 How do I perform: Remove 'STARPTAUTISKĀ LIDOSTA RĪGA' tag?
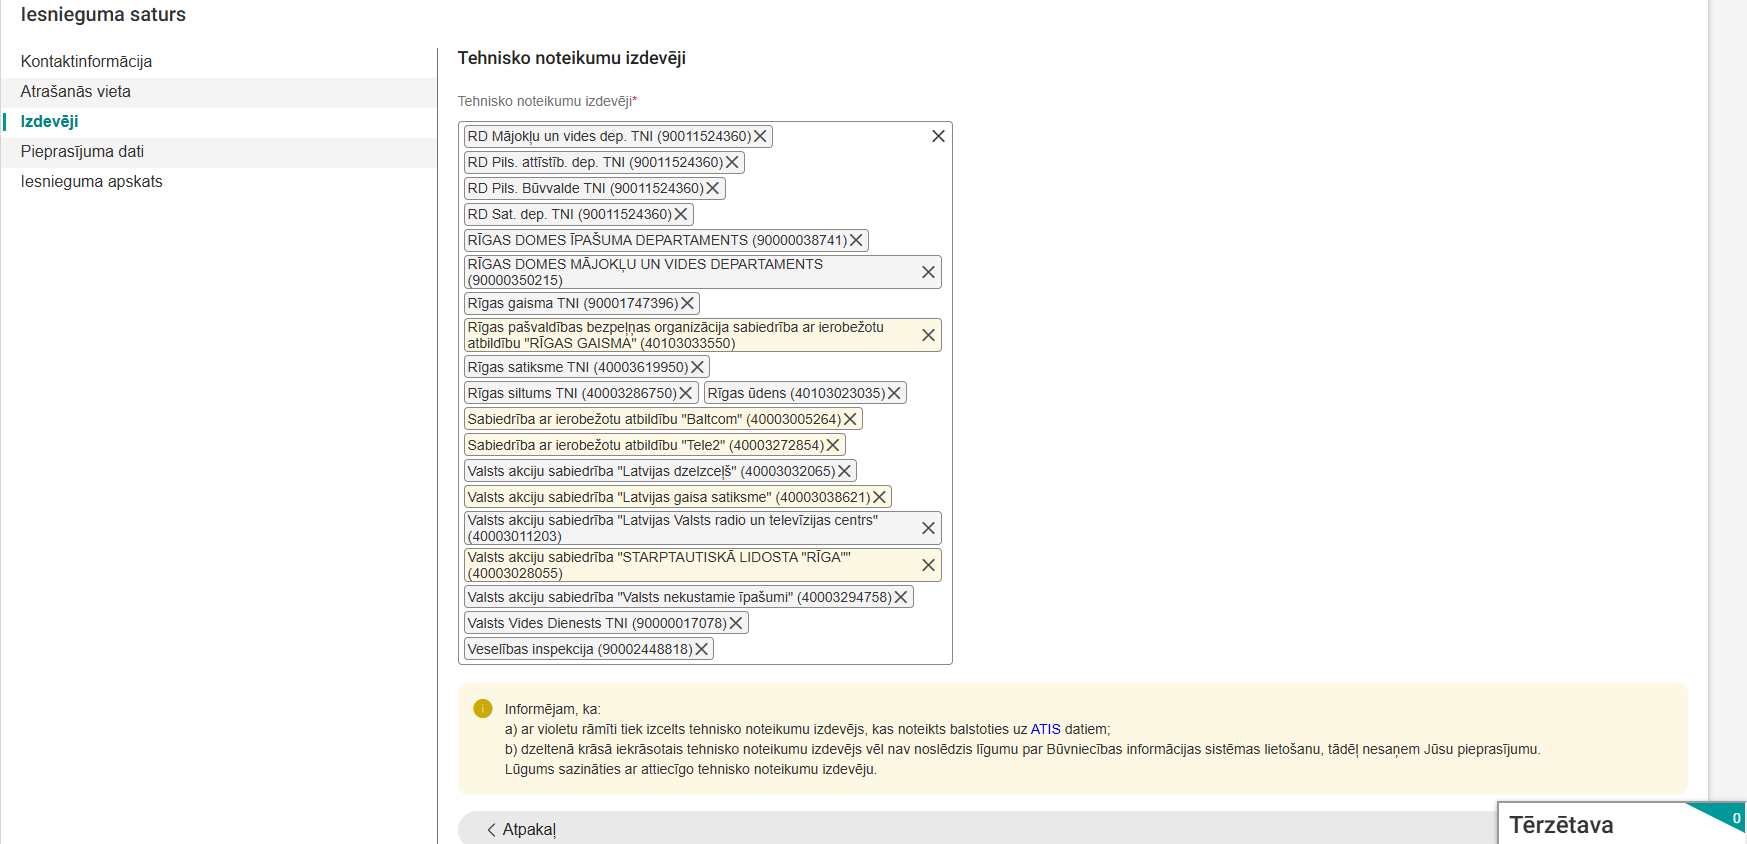(928, 566)
